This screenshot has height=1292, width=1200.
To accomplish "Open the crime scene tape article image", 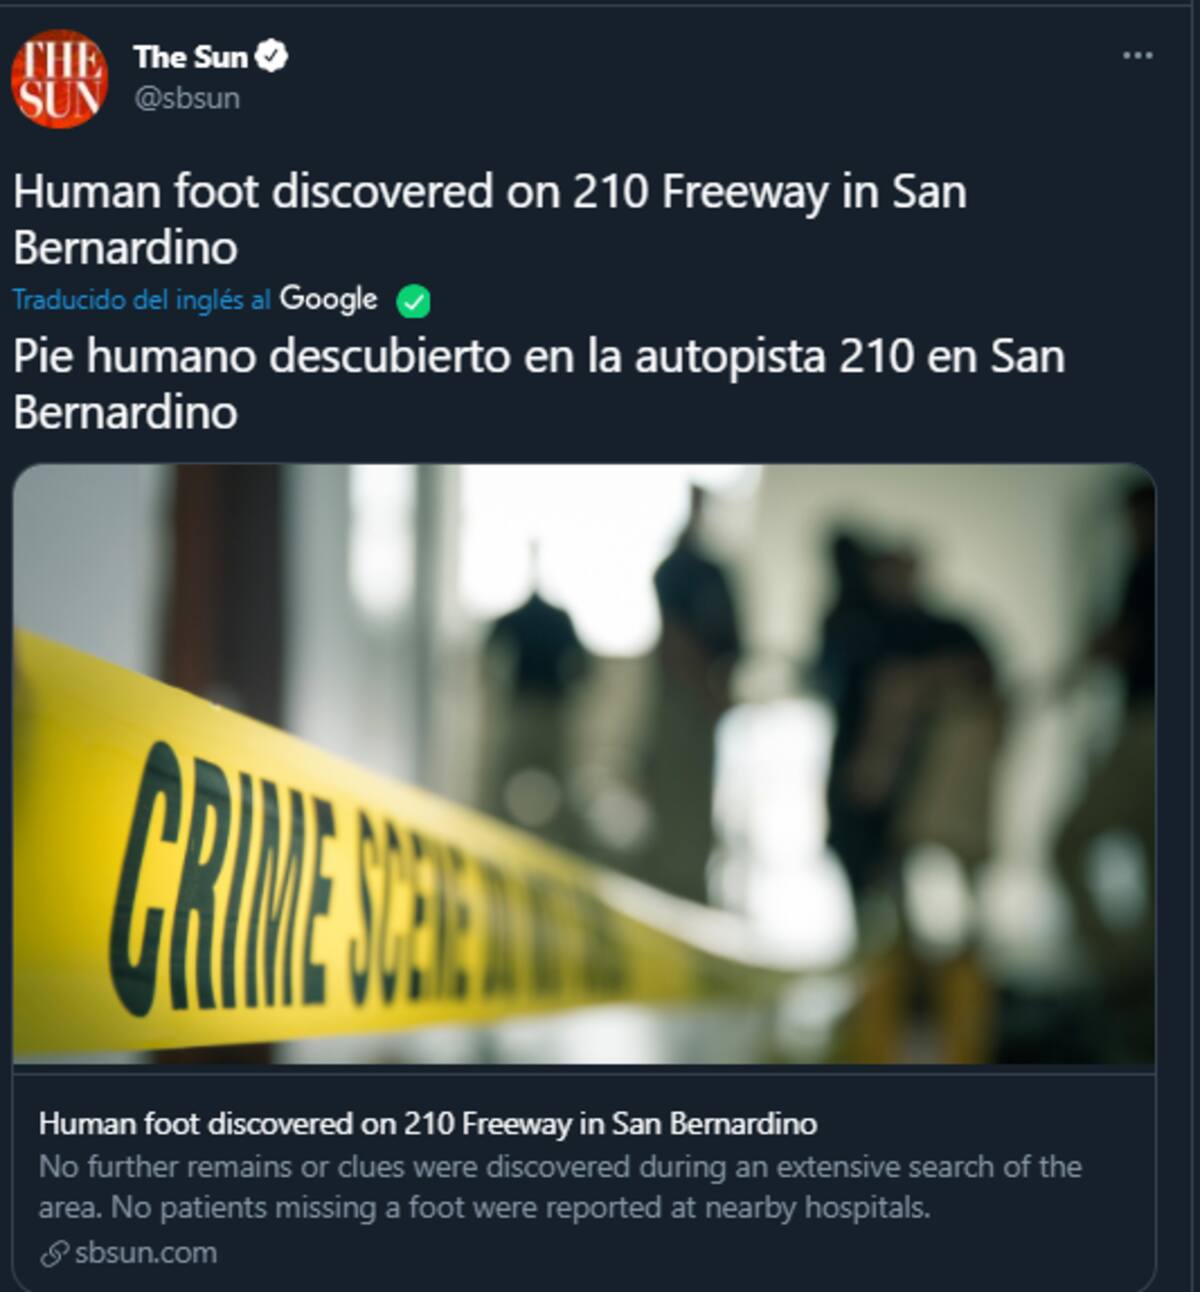I will [x=584, y=764].
